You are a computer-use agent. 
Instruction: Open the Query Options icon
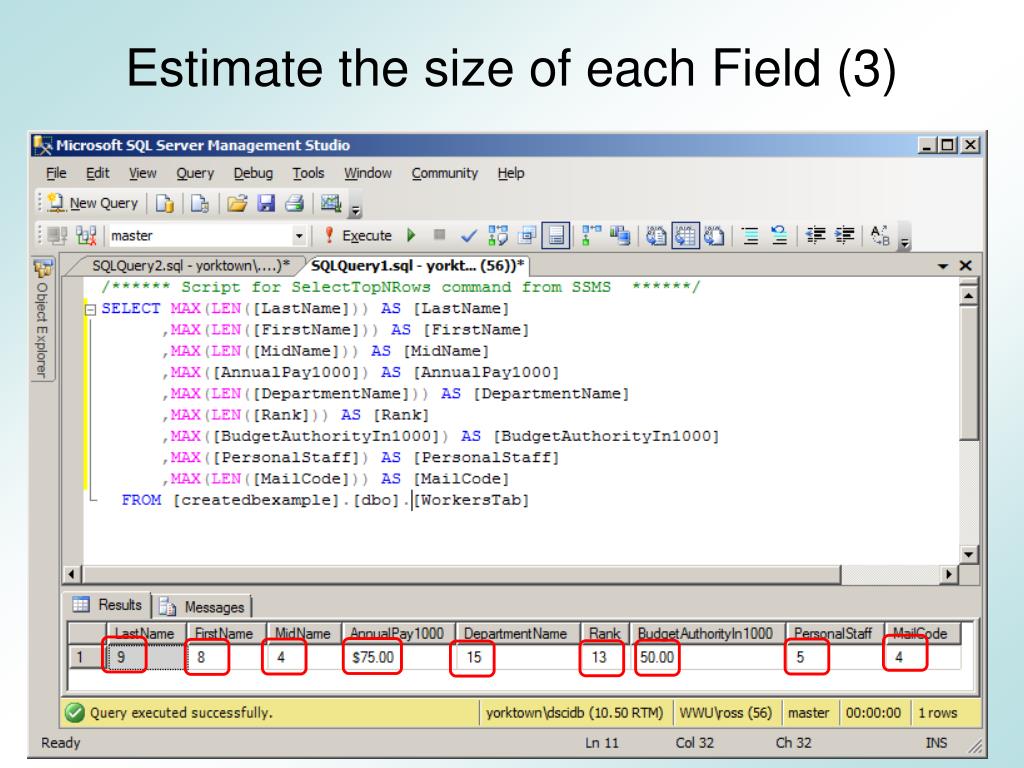pos(526,235)
